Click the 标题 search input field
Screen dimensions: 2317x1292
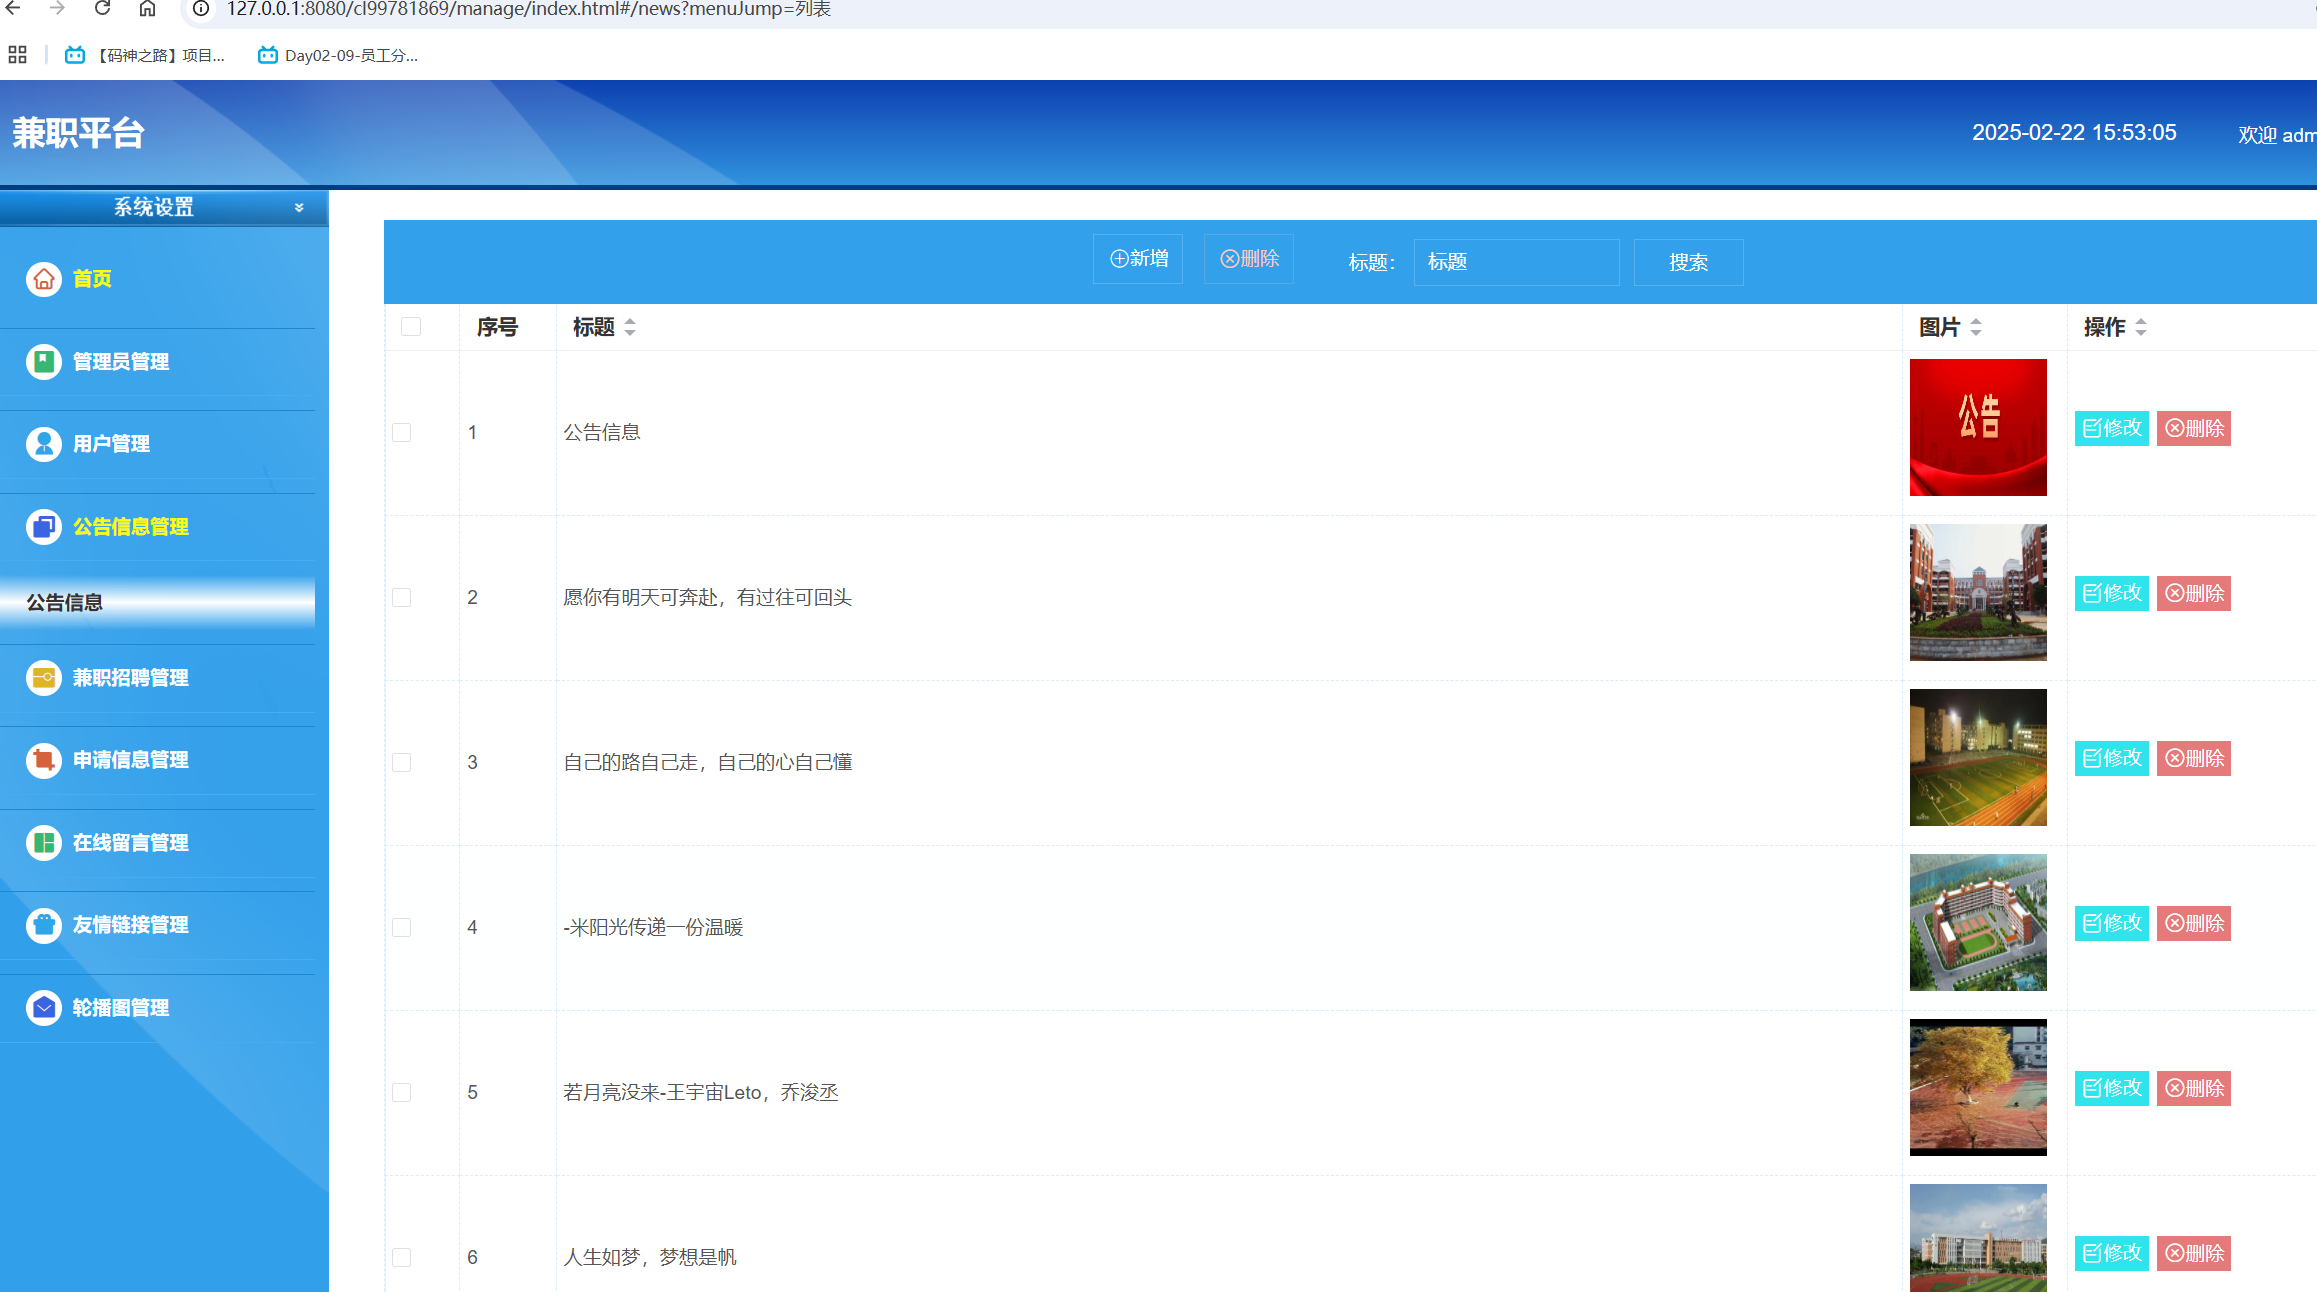point(1516,262)
